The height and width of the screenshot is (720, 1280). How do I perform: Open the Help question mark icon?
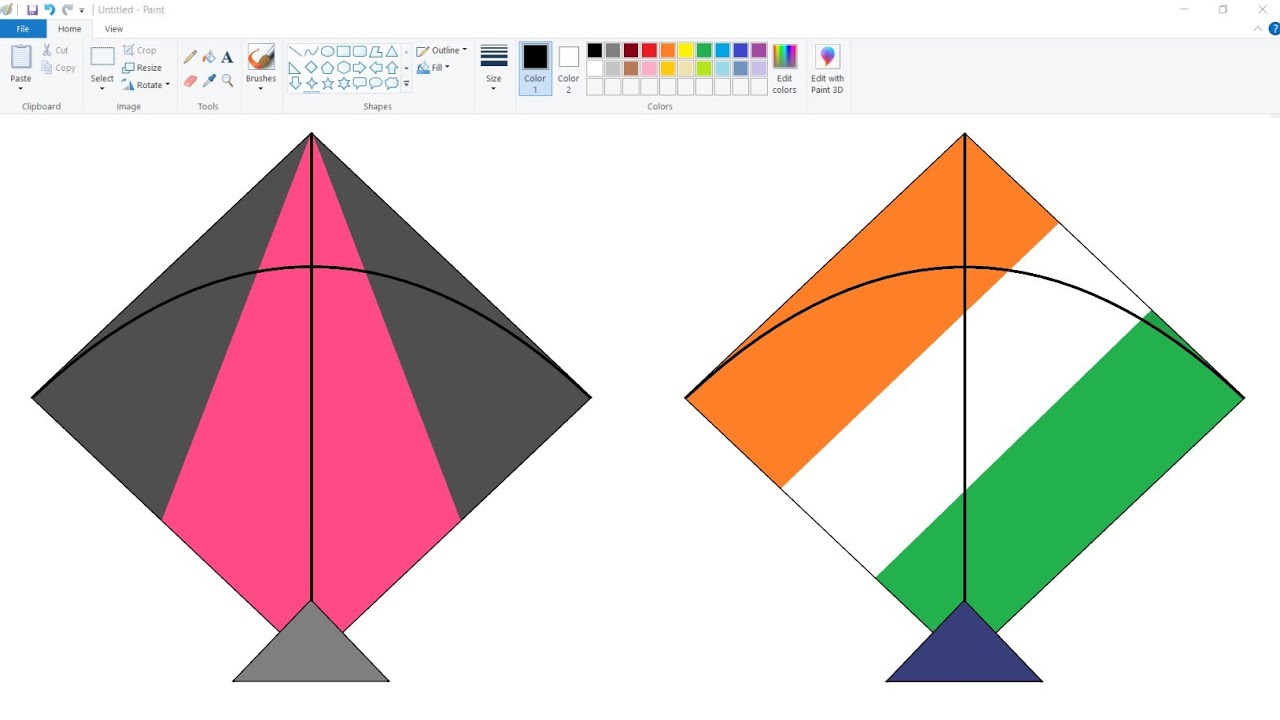(x=1274, y=29)
